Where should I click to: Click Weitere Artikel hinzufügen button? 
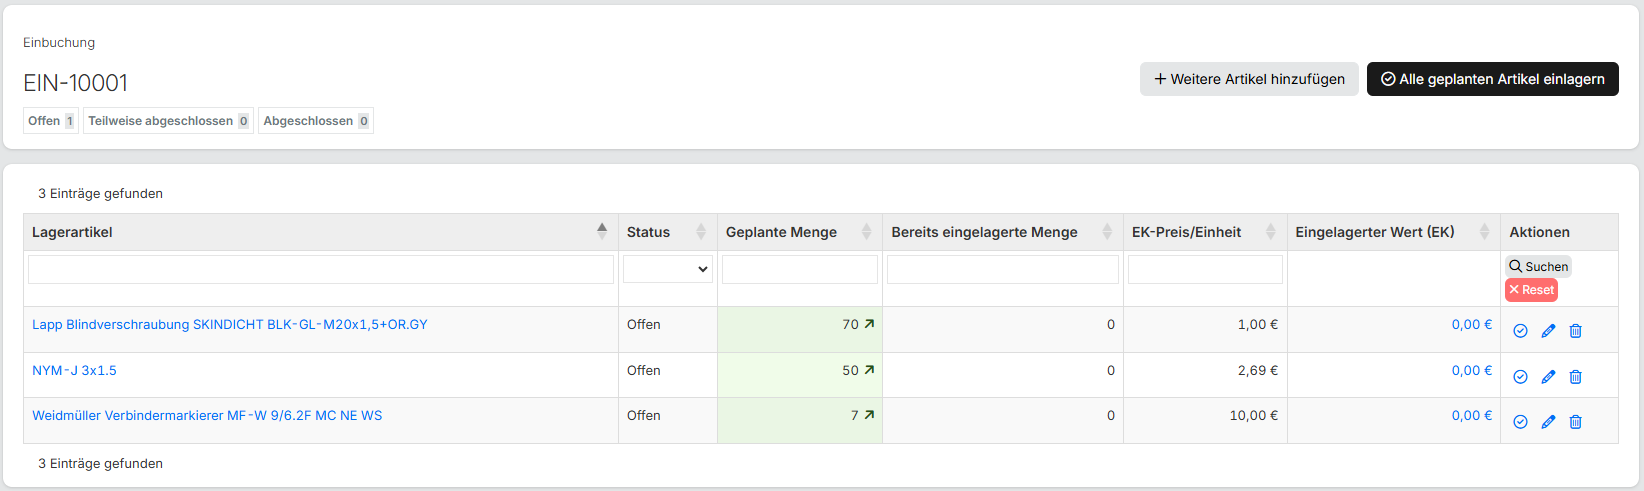point(1249,79)
